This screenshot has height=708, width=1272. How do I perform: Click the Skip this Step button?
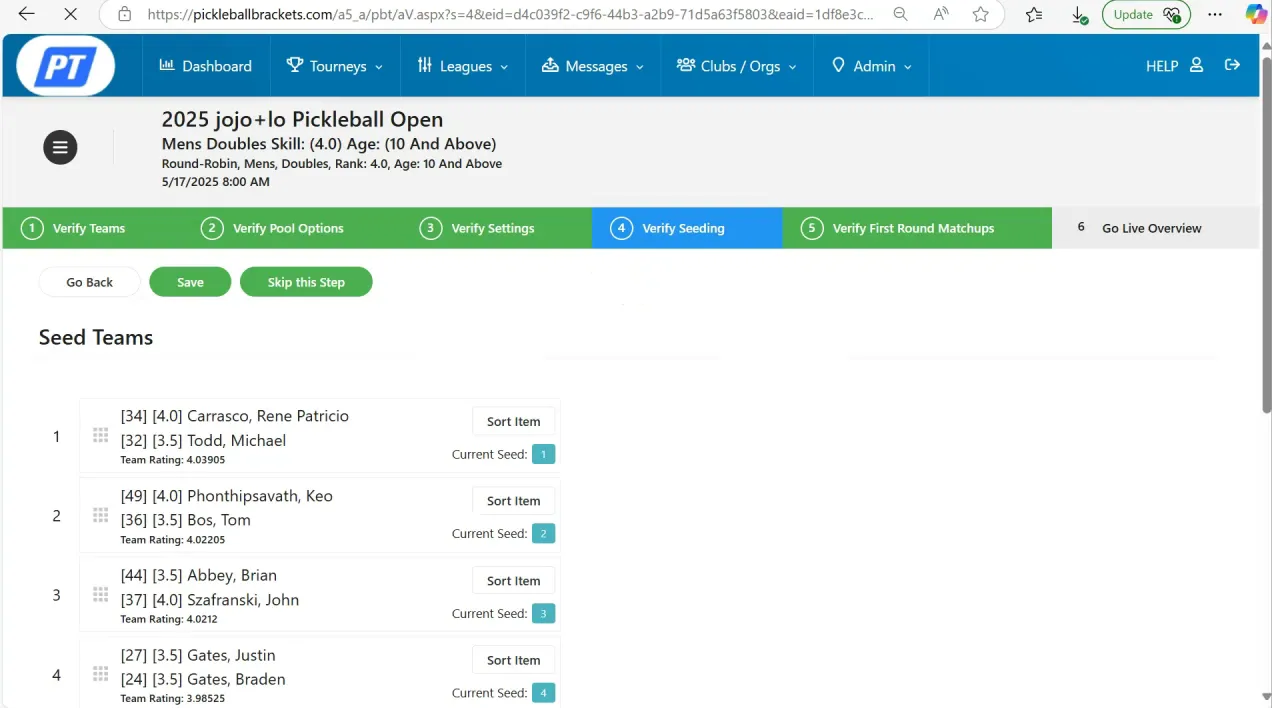click(x=306, y=282)
